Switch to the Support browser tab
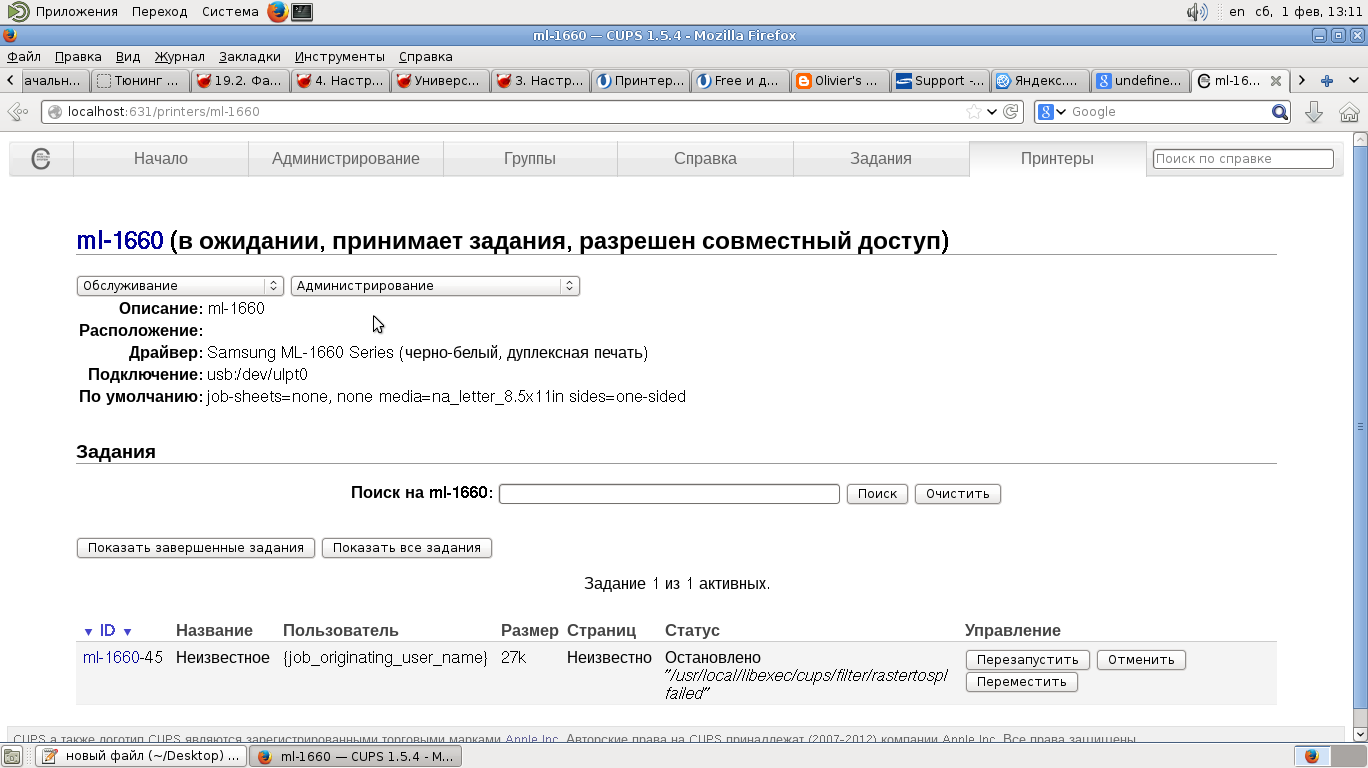 940,81
